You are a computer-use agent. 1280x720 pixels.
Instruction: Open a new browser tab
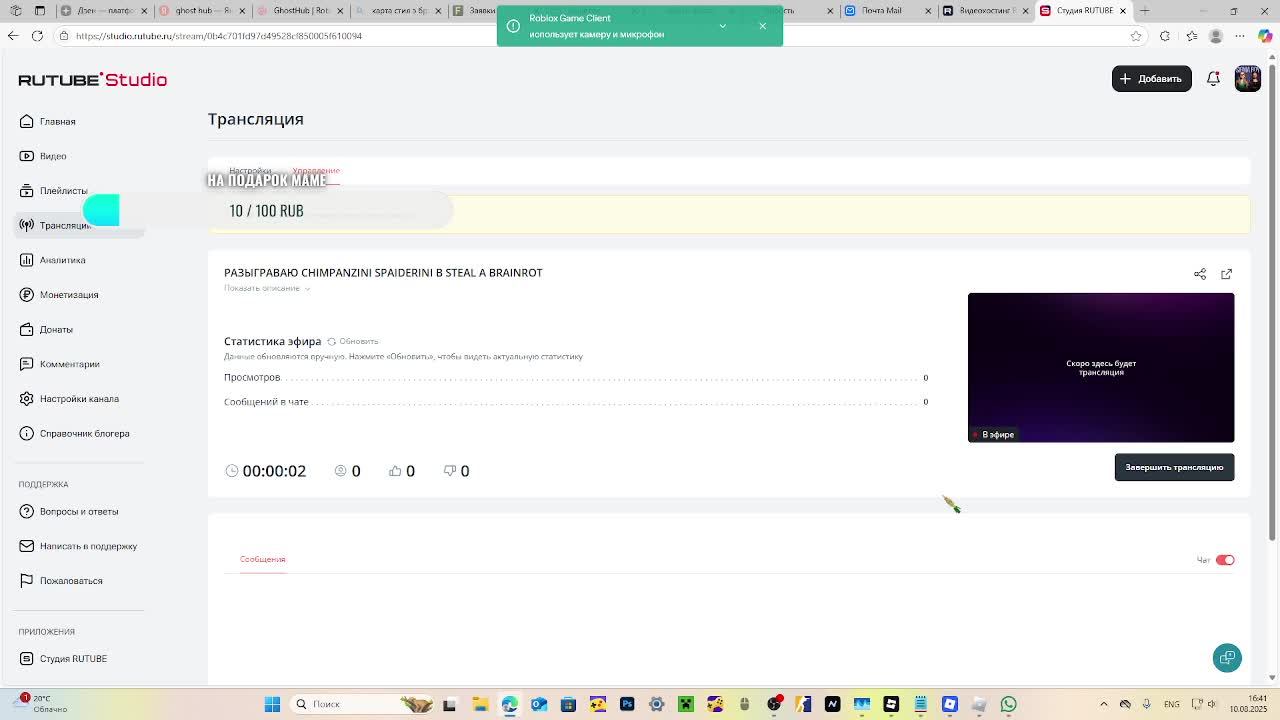click(x=1145, y=11)
